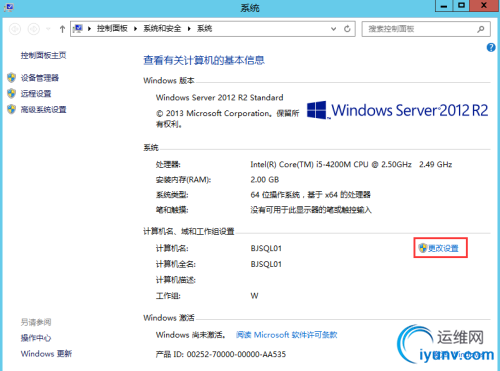This screenshot has width=500, height=371.
Task: Open 阅读 Microsoft 软件许可条款 link
Action: [287, 335]
